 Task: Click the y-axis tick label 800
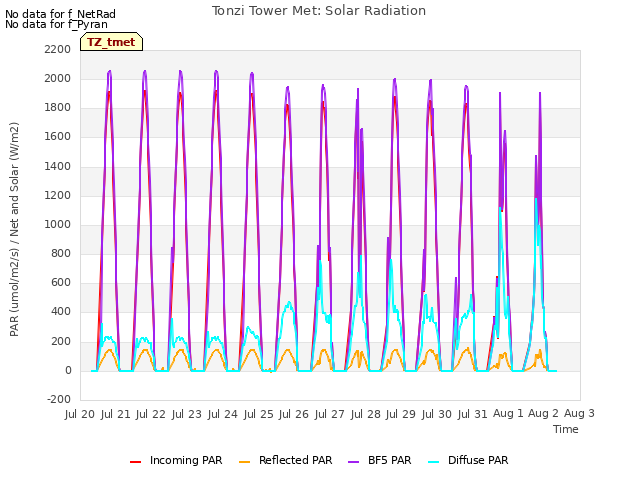[x=61, y=253]
